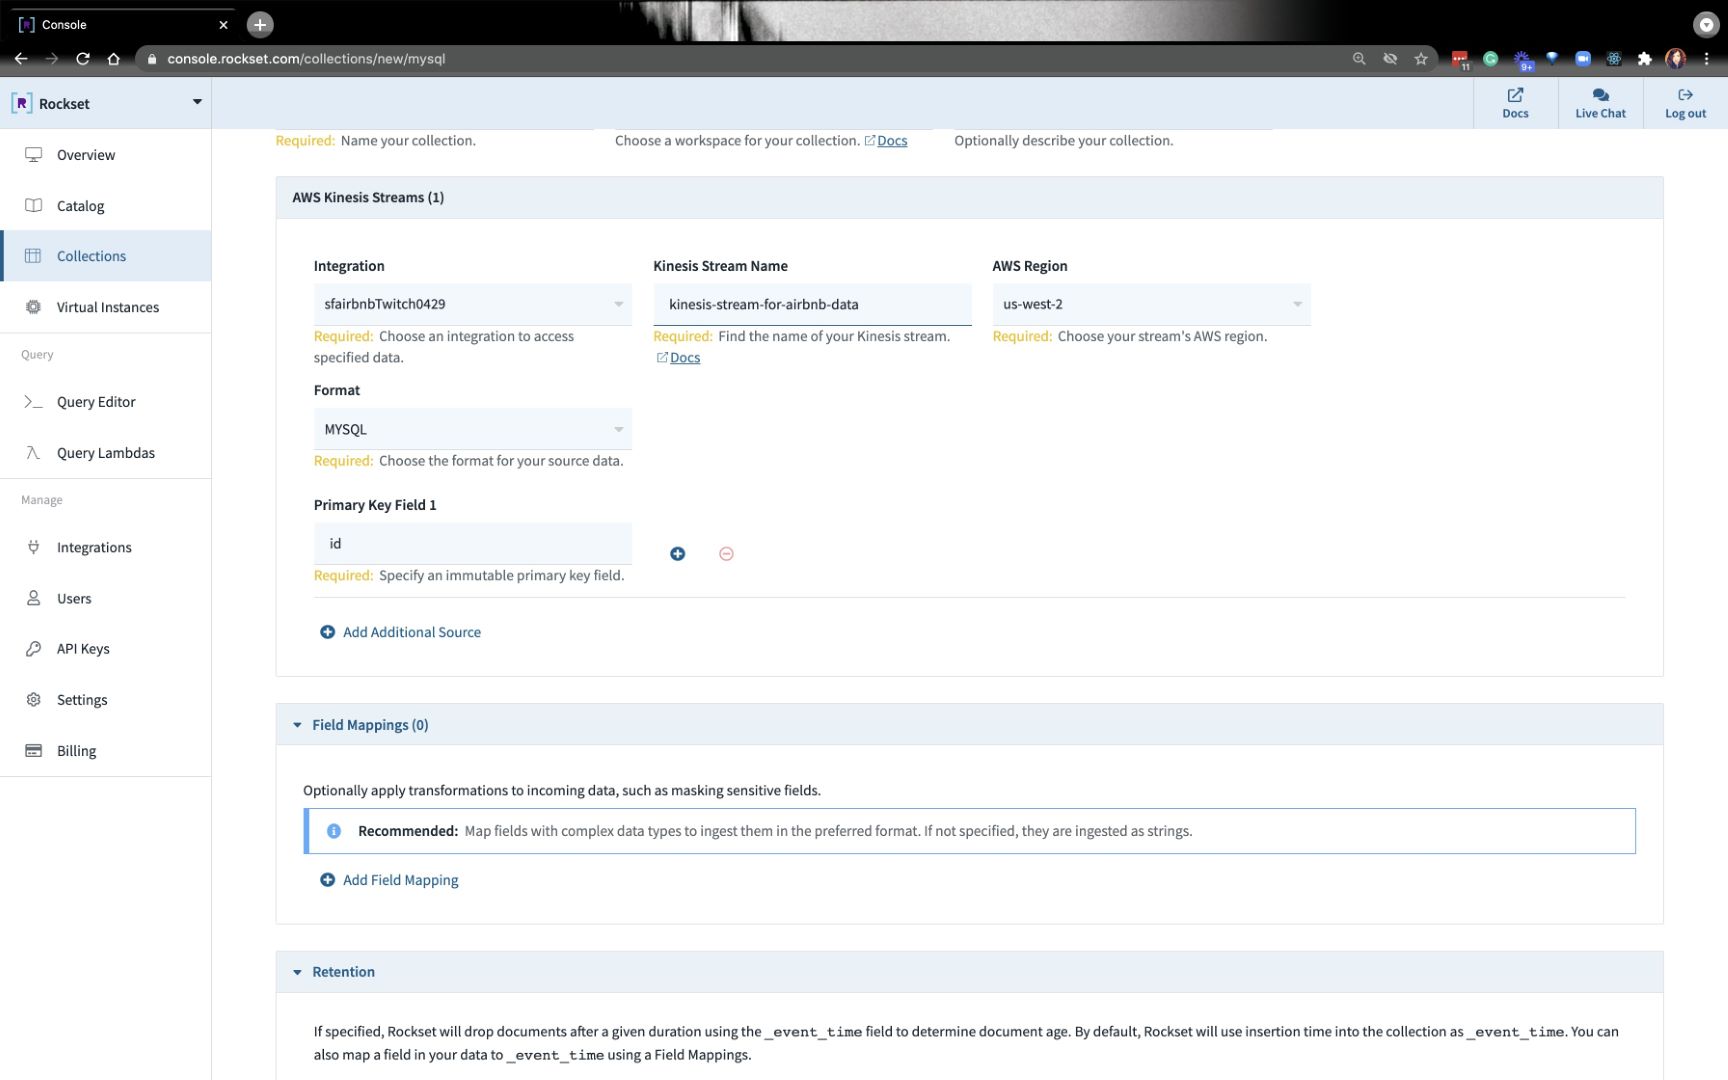The height and width of the screenshot is (1080, 1728).
Task: Open Billing in the sidebar
Action: 106,751
